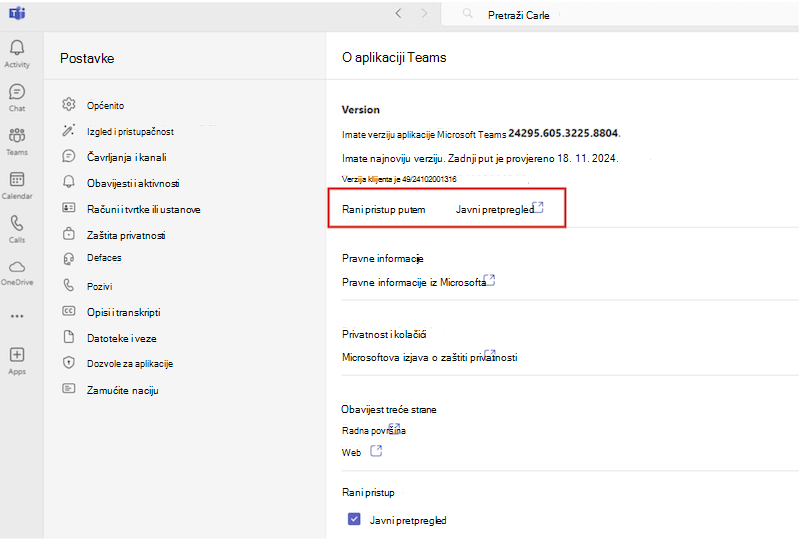The image size is (800, 543).
Task: Click the search magnifier icon
Action: (467, 14)
